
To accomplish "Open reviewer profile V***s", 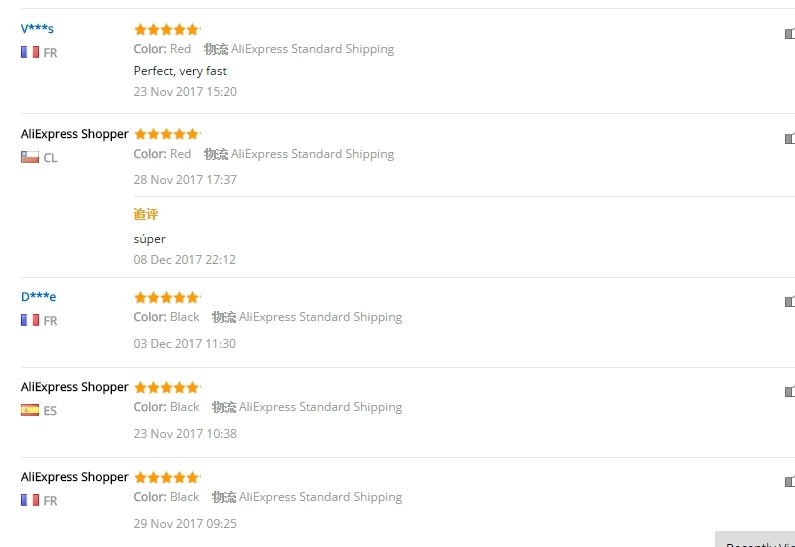I will (37, 28).
